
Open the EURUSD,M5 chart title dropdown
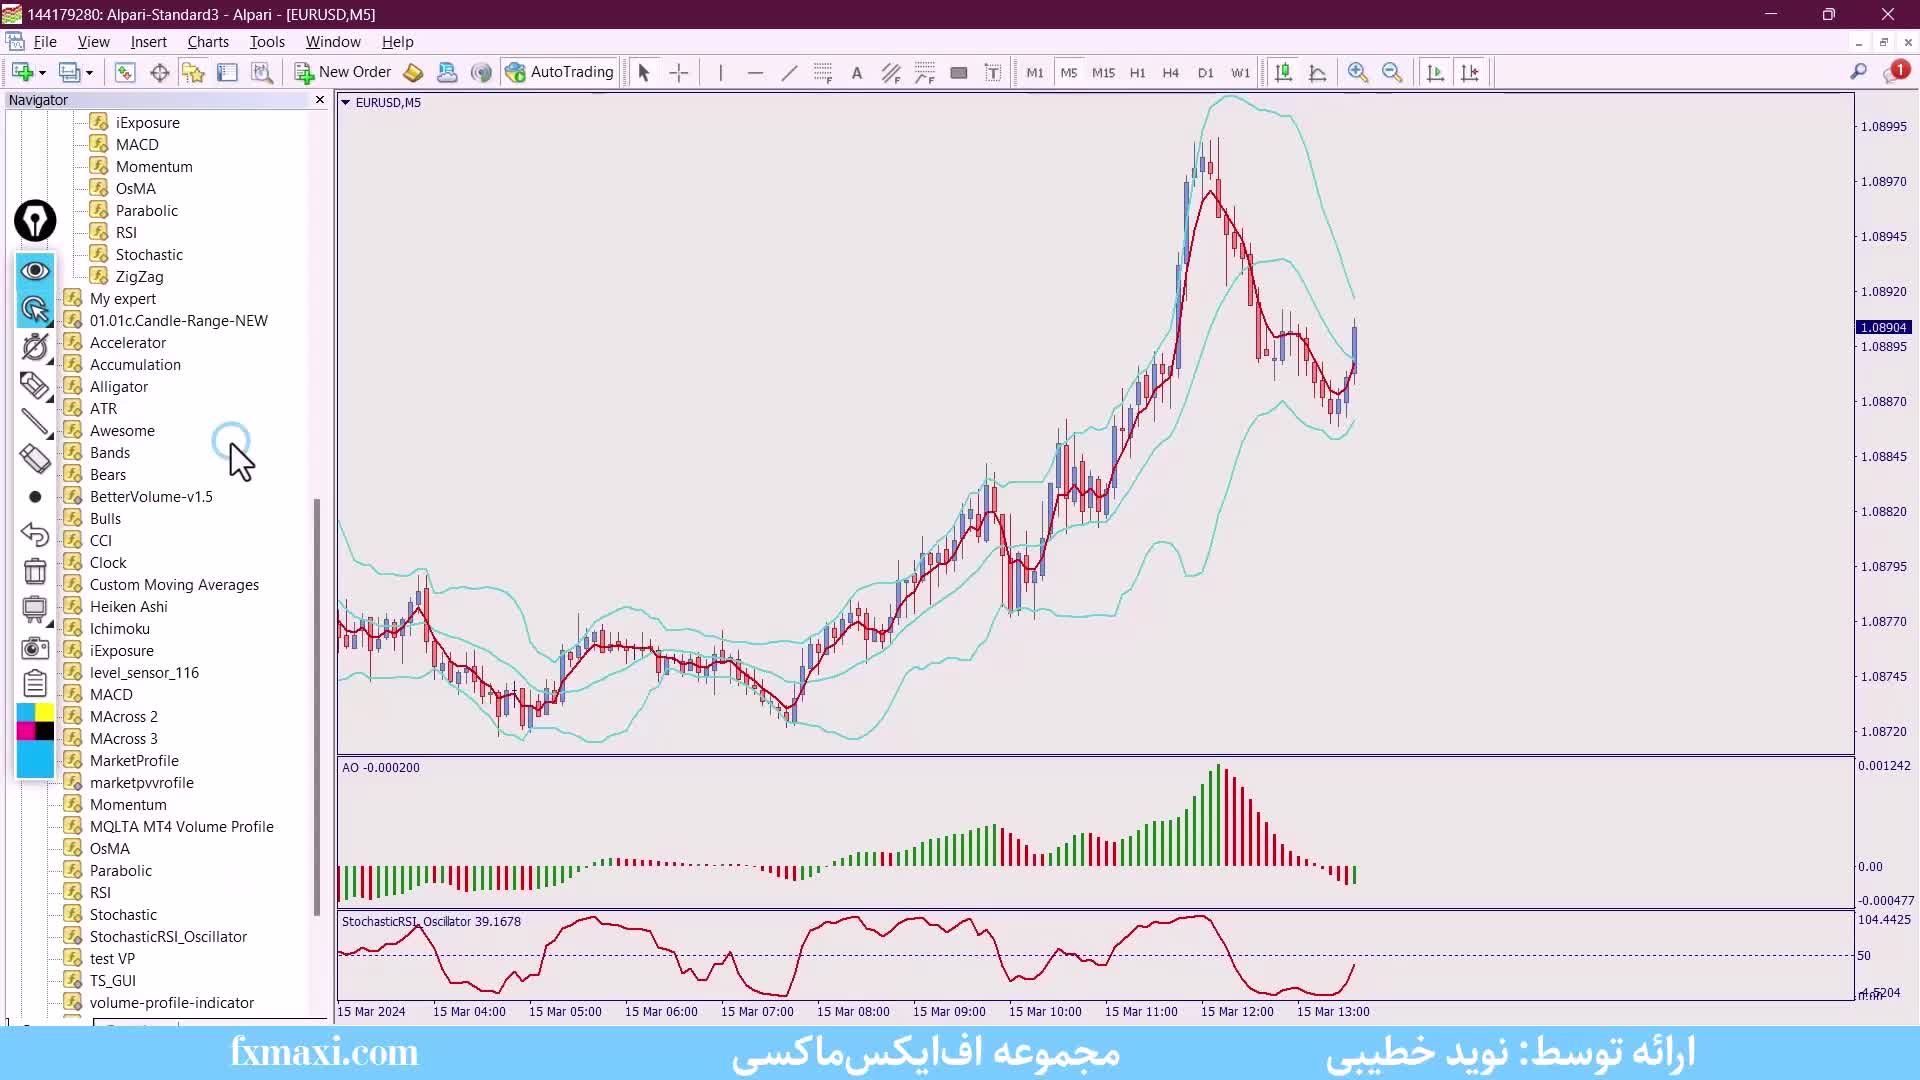pos(346,102)
